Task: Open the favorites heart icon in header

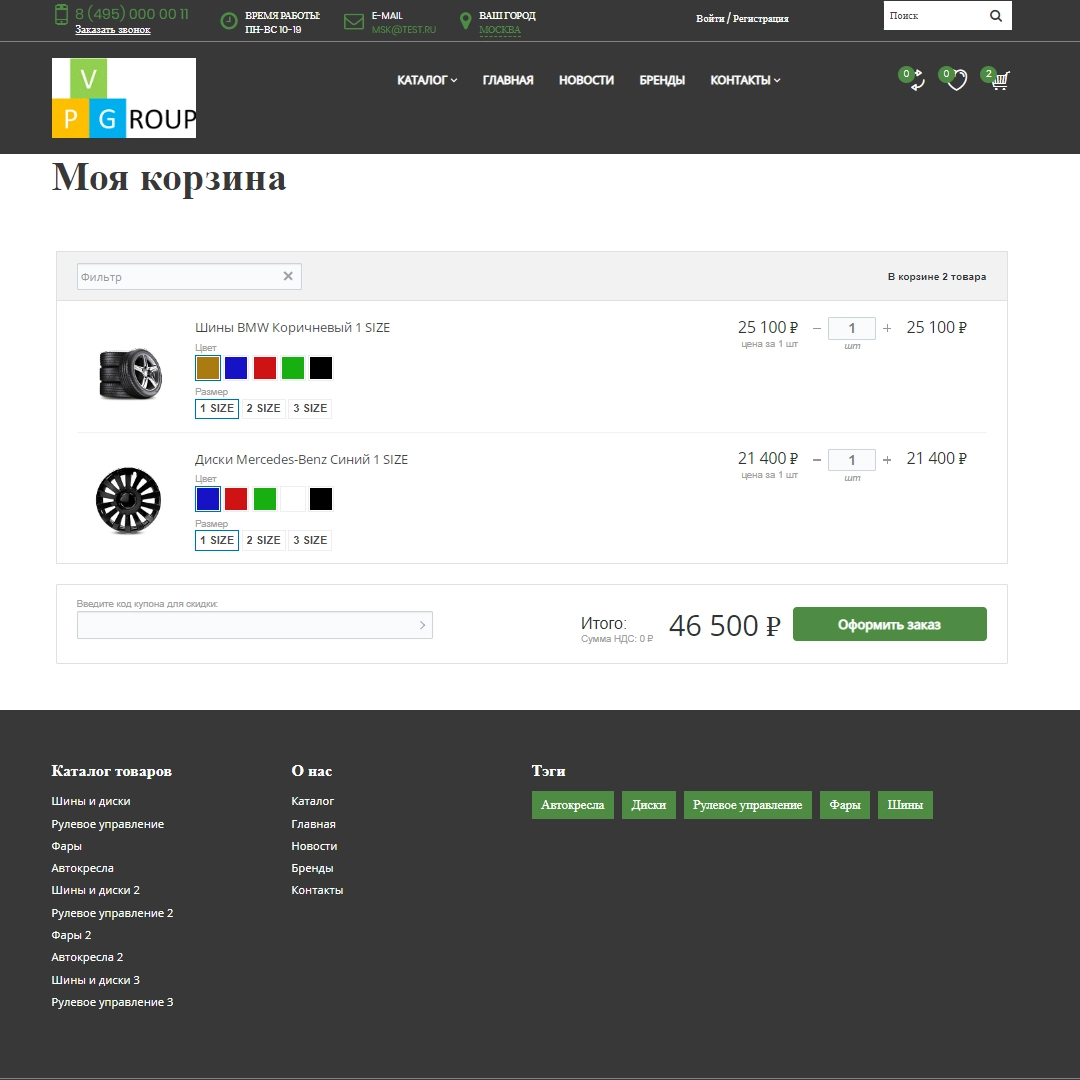Action: [955, 80]
